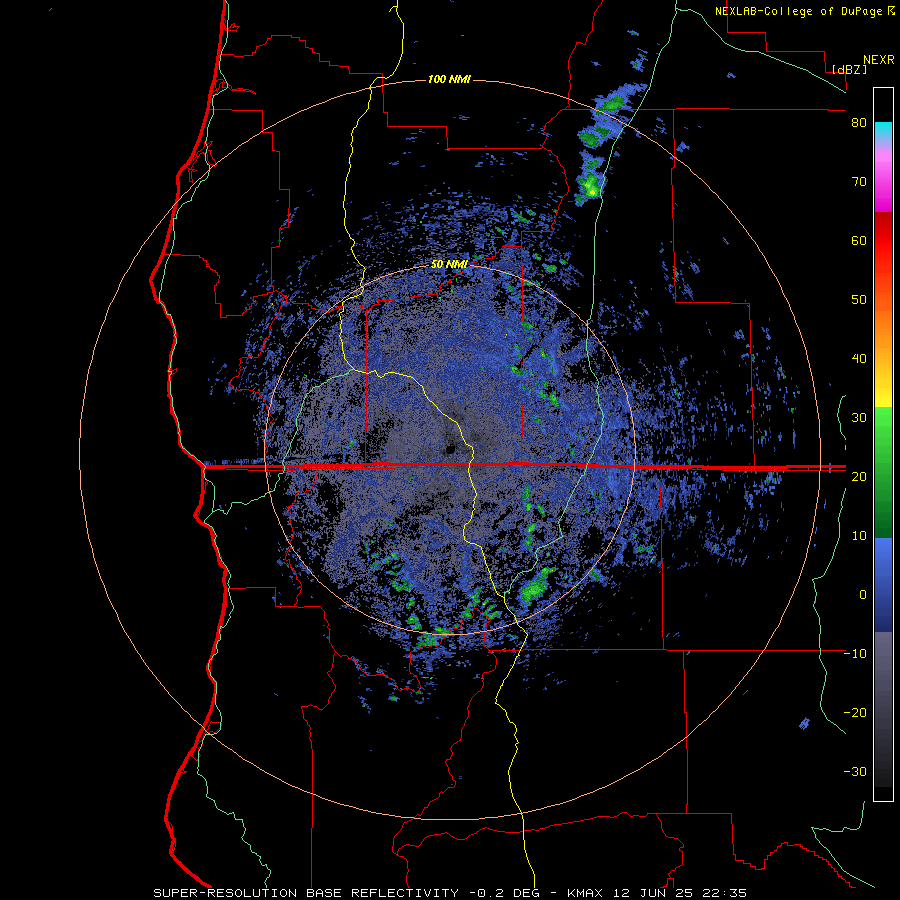Click the bright green color bar segment
The image size is (900, 900).
coord(883,428)
